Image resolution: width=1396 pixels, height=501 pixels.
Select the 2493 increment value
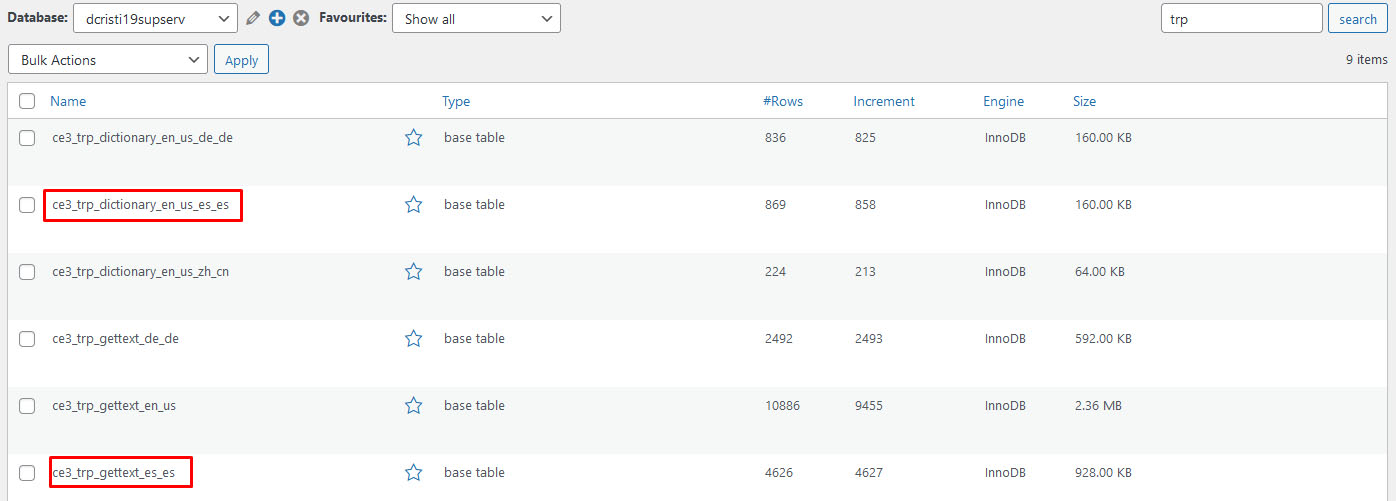[x=869, y=339]
